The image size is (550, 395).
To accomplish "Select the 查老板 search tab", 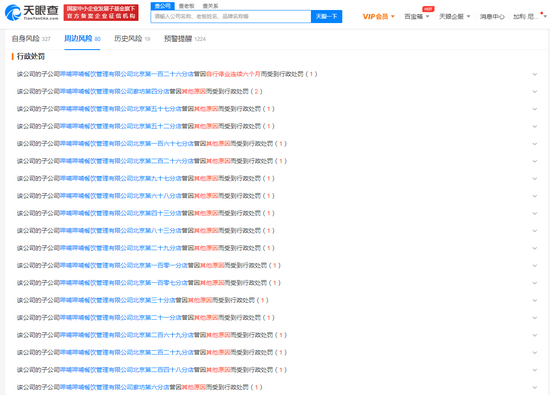I will 187,6.
